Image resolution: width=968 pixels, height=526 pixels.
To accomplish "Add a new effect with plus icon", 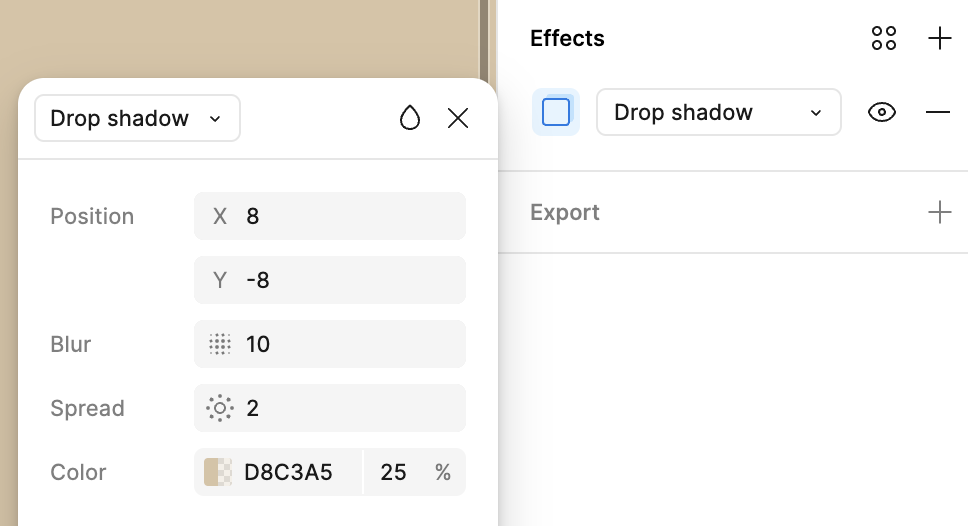I will pos(940,38).
